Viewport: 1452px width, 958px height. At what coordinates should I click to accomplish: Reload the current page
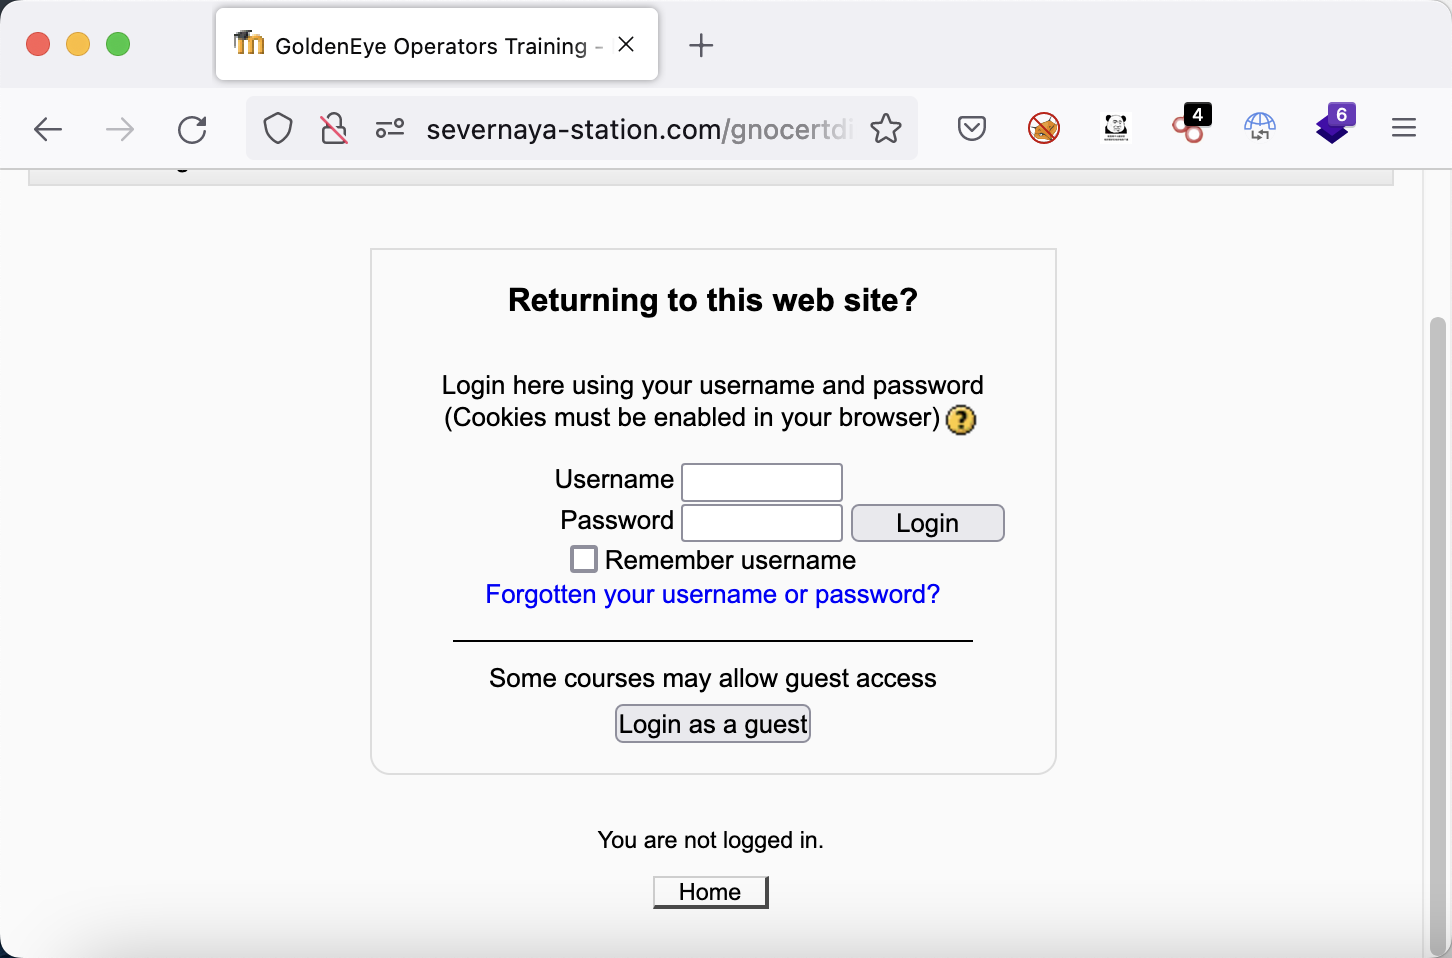192,129
